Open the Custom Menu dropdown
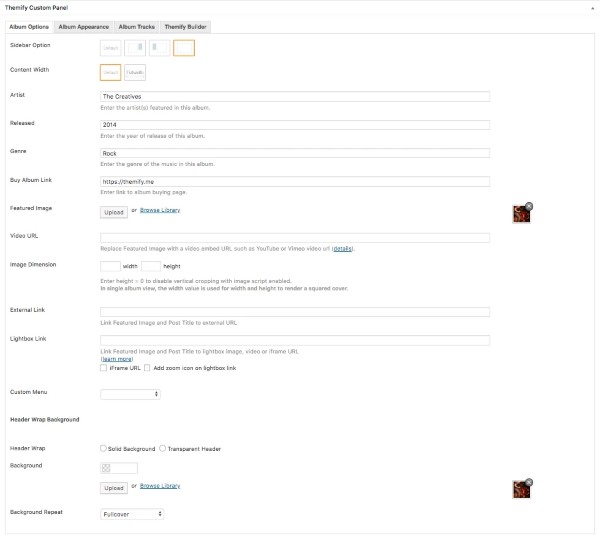600x541 pixels. click(x=130, y=394)
